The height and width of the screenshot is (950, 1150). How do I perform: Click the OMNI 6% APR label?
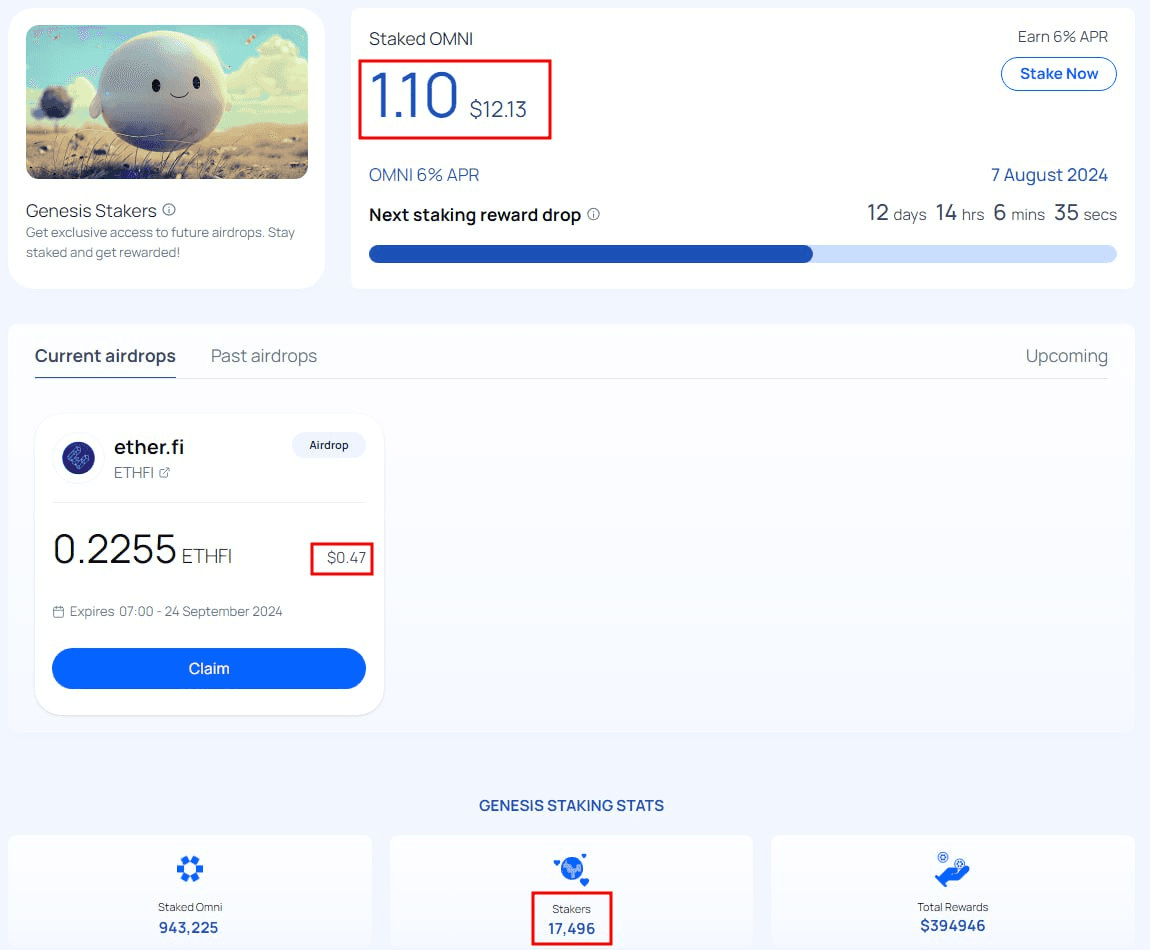coord(424,175)
